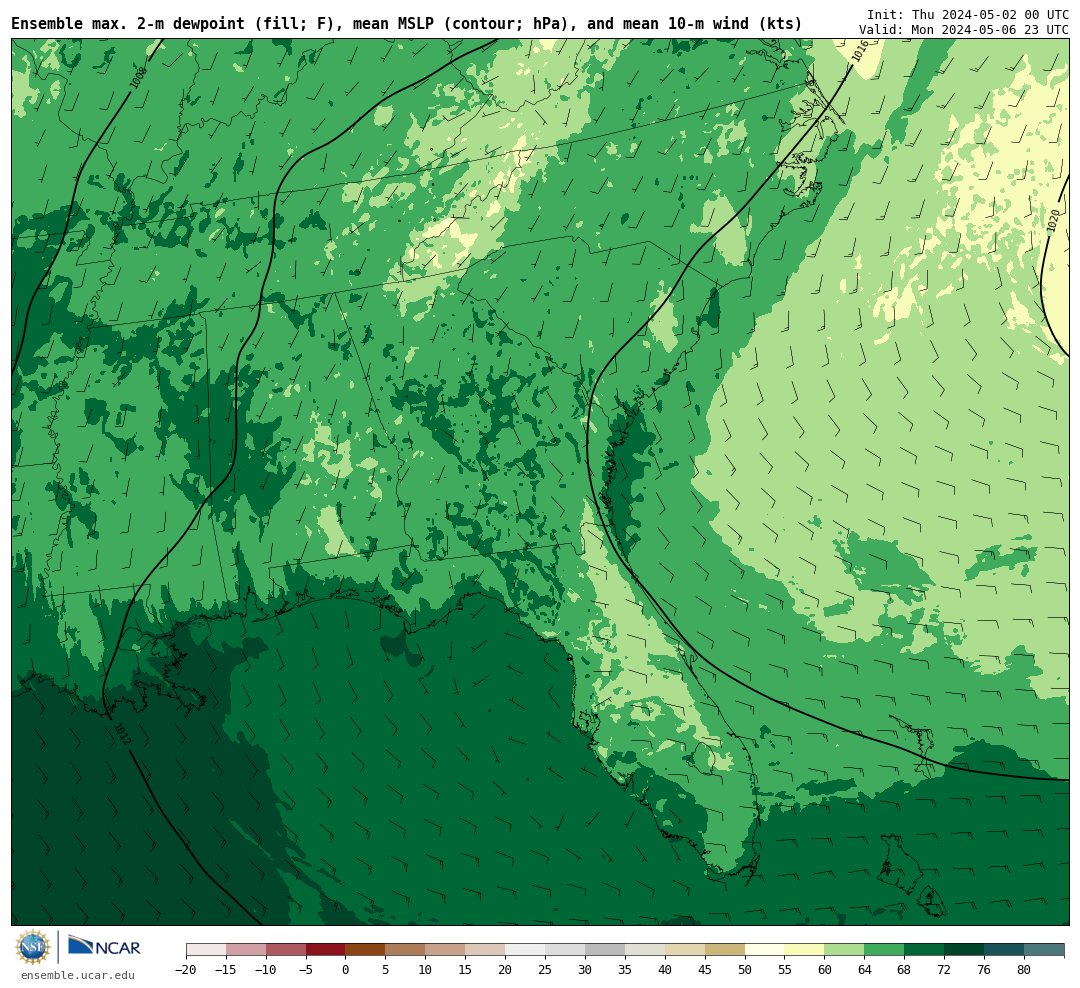Click the 1020 pressure contour label
The width and height of the screenshot is (1080, 988).
pyautogui.click(x=1052, y=220)
